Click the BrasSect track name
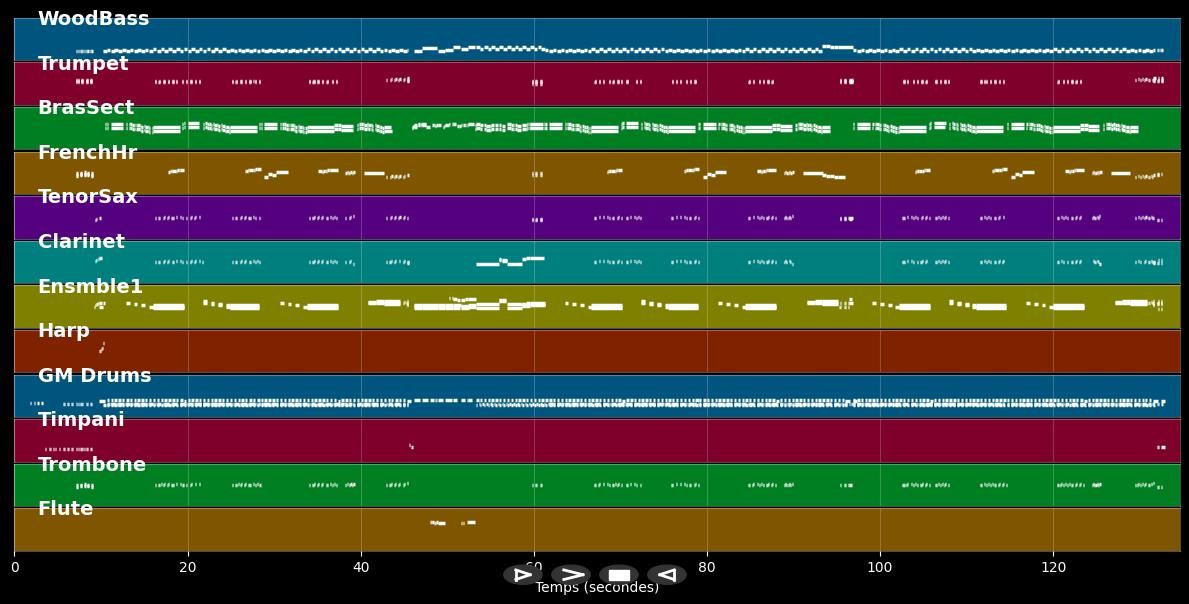The image size is (1189, 604). tap(86, 108)
